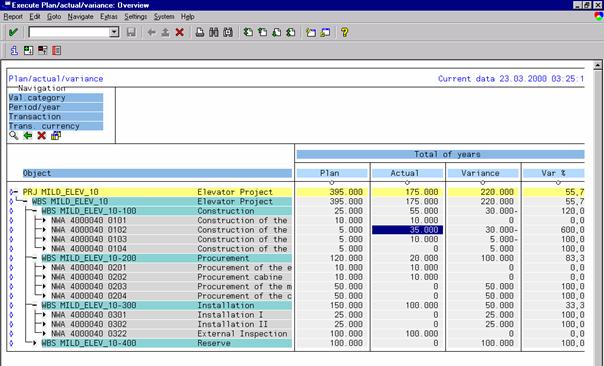The height and width of the screenshot is (366, 604).
Task: Click the Generate Shortcut icon
Action: pyautogui.click(x=325, y=32)
